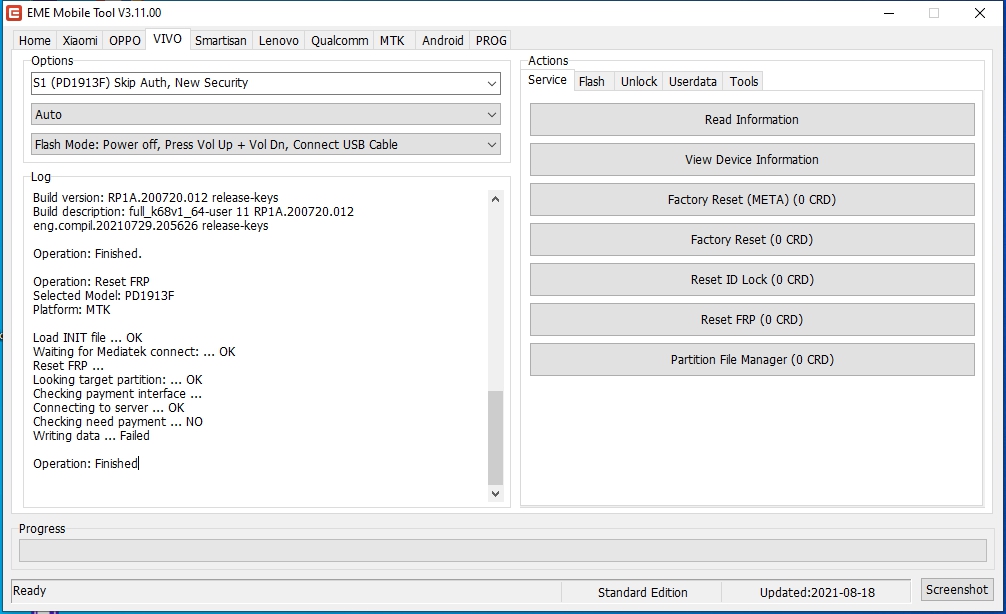
Task: Click the log scrollbar thumb
Action: click(x=495, y=437)
